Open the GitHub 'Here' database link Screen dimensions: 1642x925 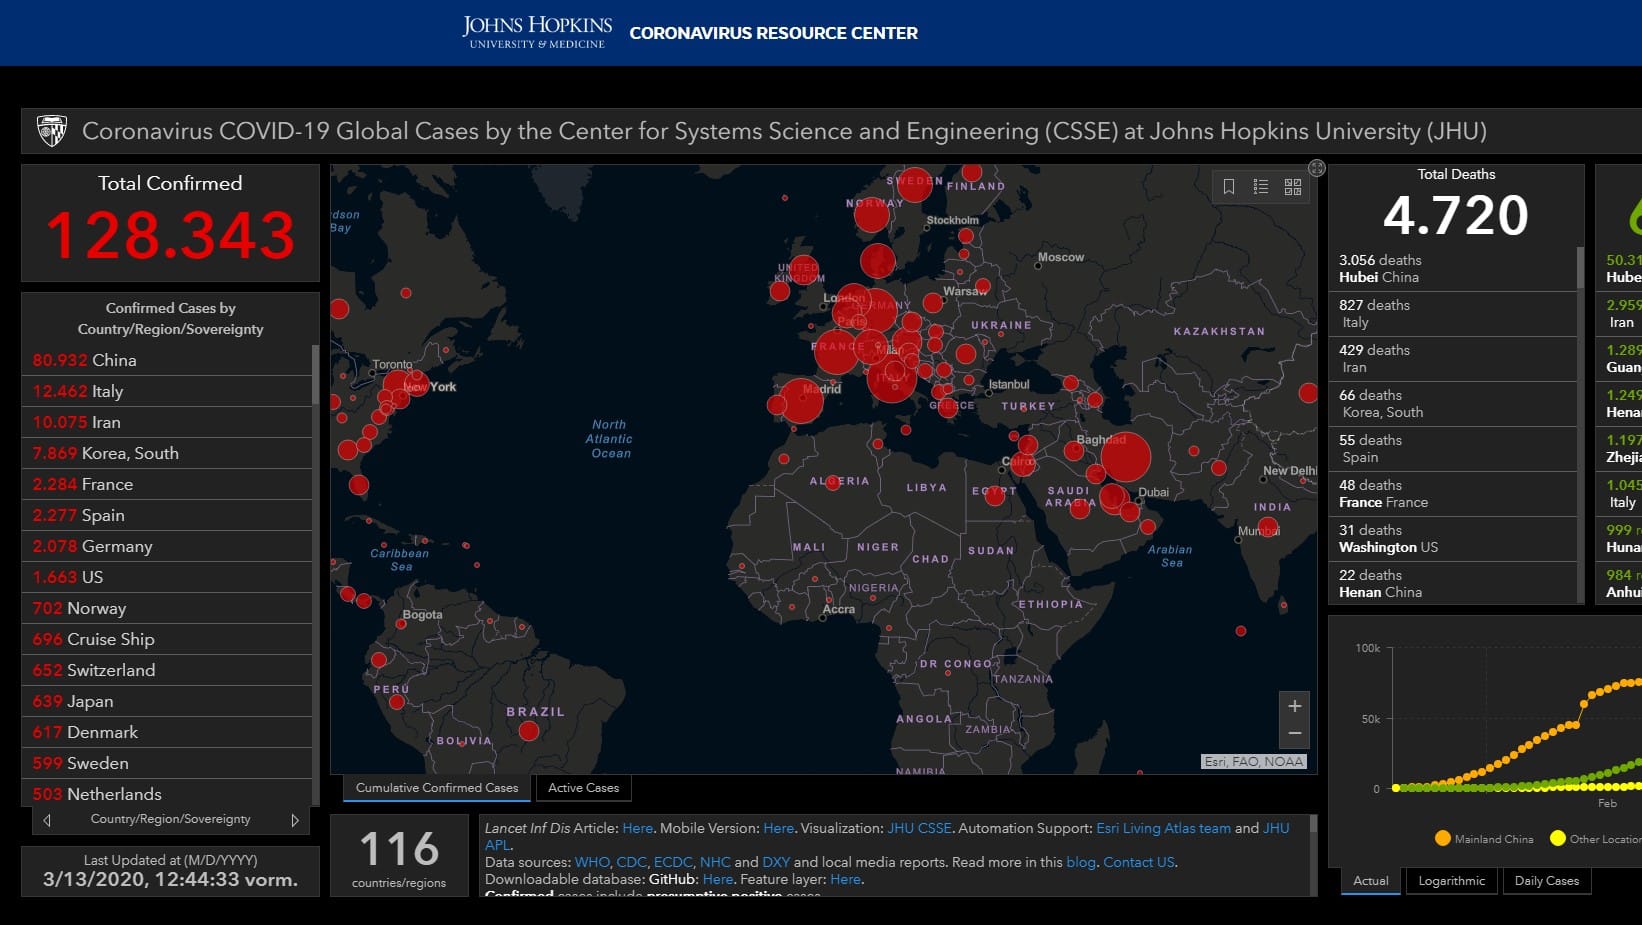click(x=718, y=879)
